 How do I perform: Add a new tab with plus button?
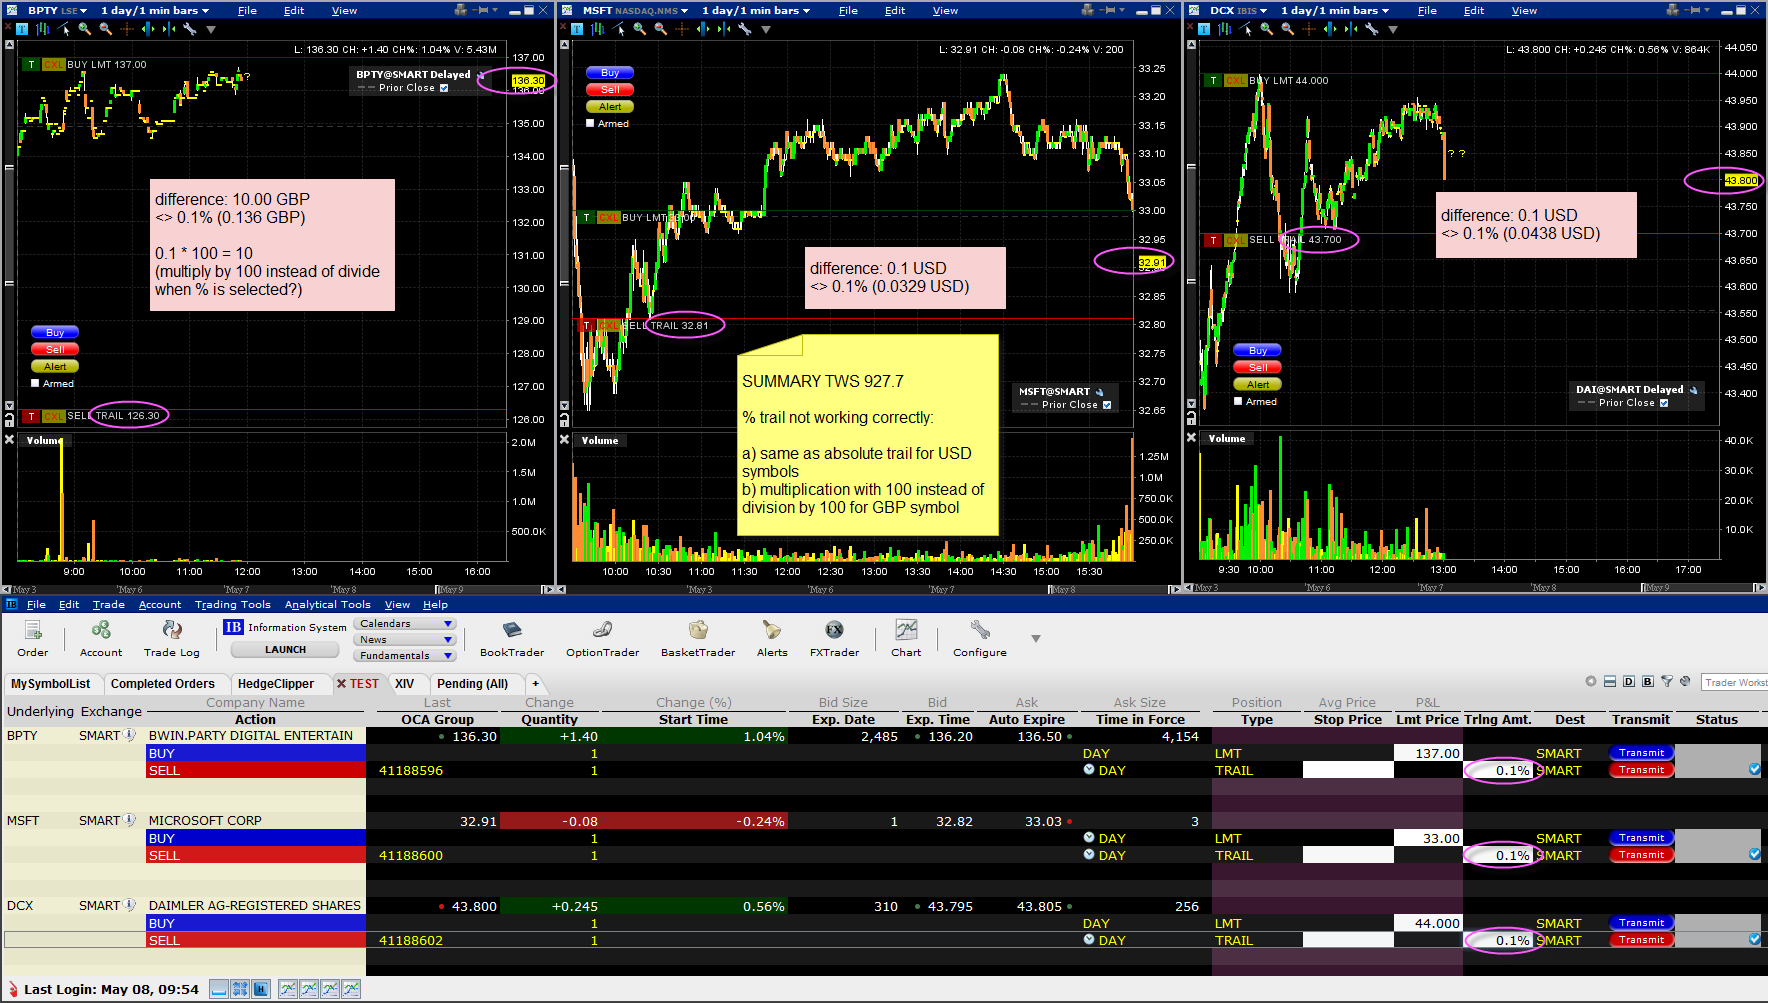point(535,684)
